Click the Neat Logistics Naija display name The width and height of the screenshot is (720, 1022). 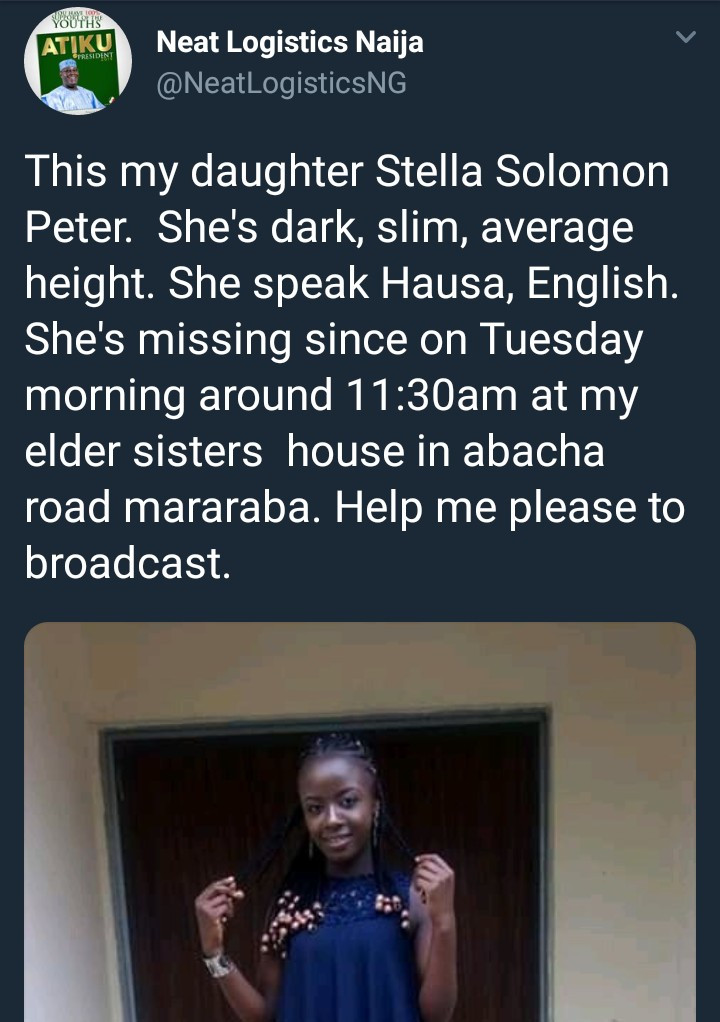pyautogui.click(x=290, y=43)
